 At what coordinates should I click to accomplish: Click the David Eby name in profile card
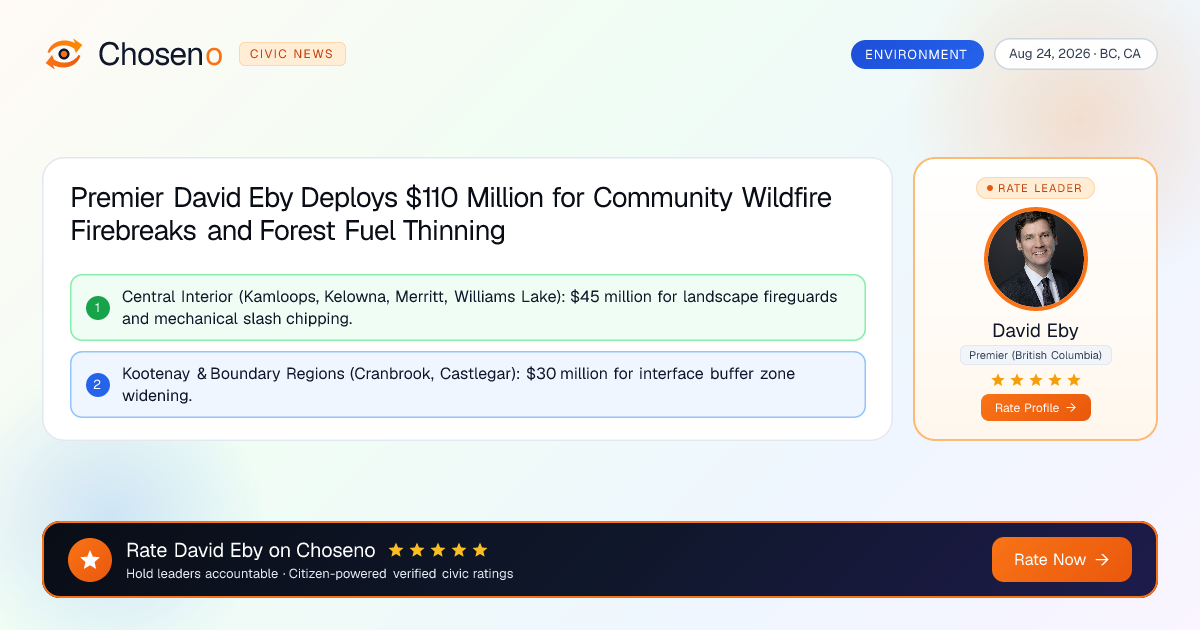pyautogui.click(x=1035, y=330)
